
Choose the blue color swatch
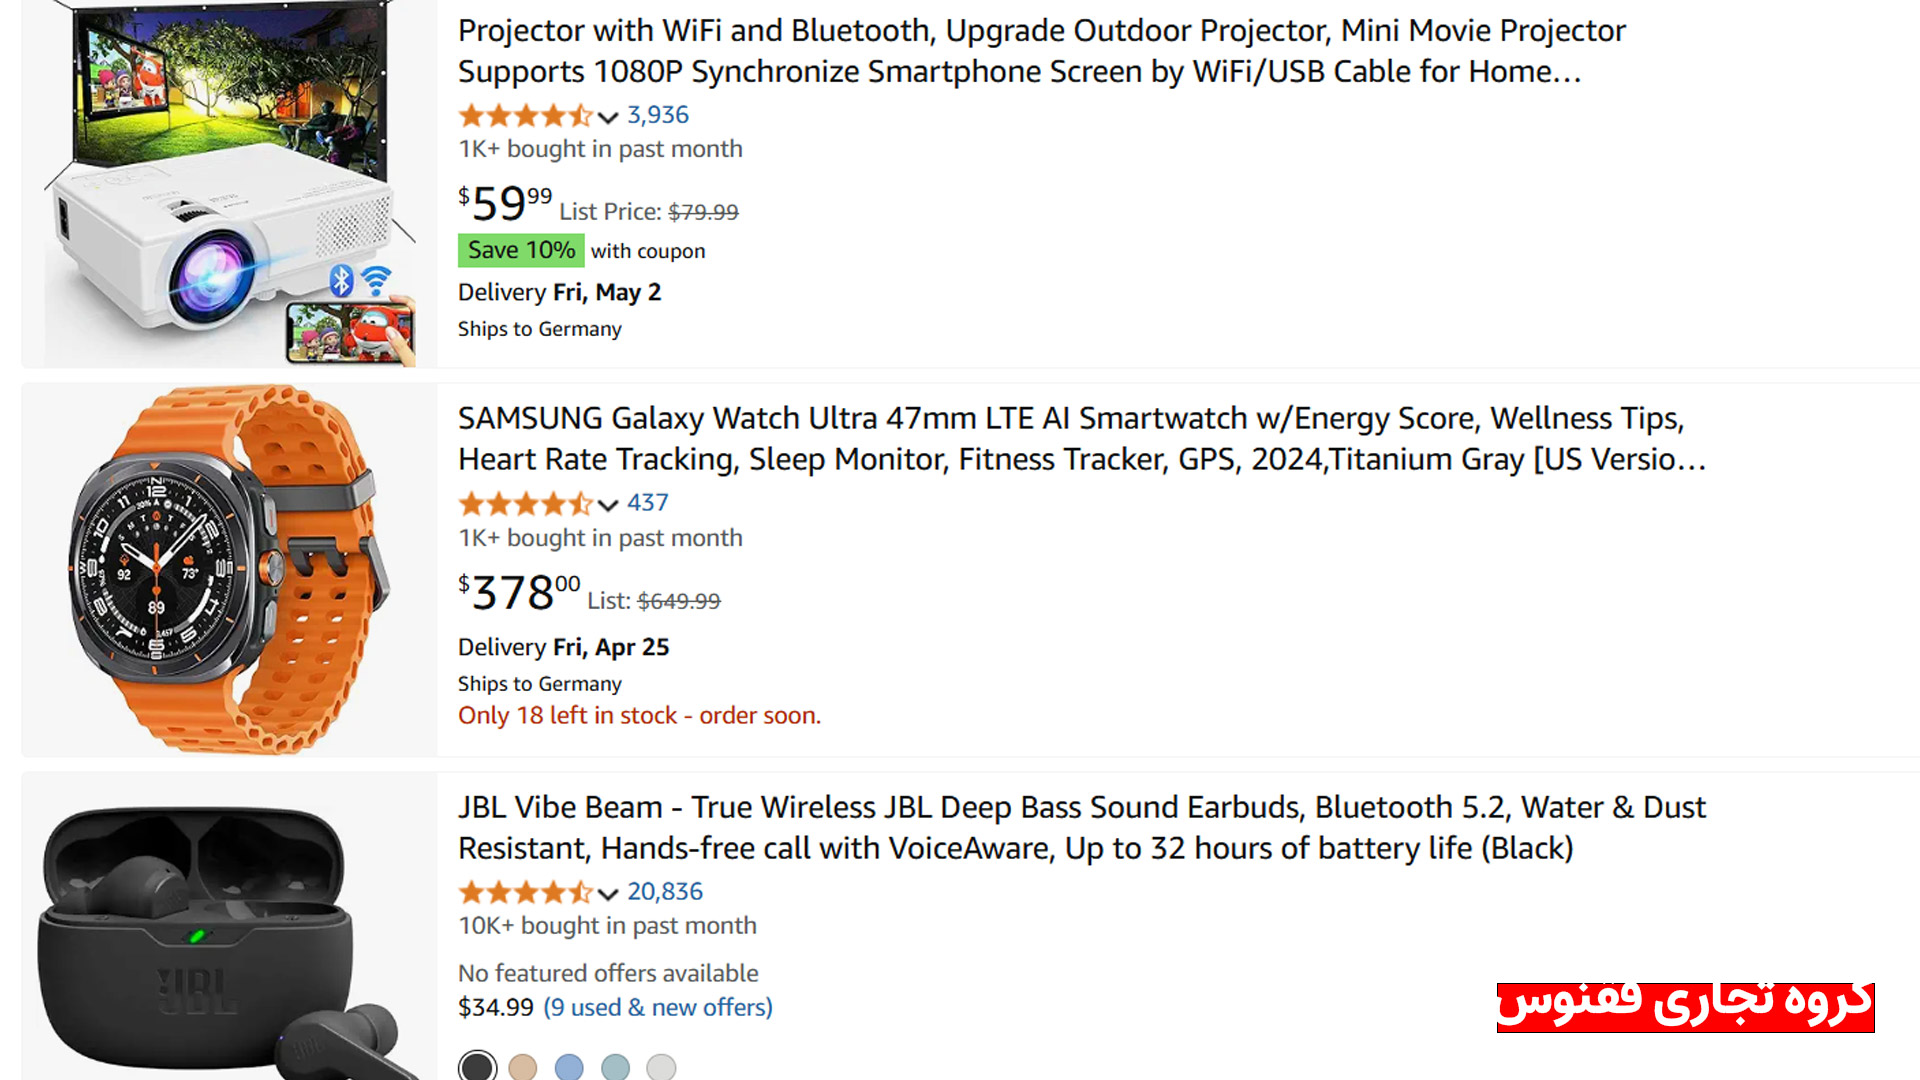(569, 1067)
